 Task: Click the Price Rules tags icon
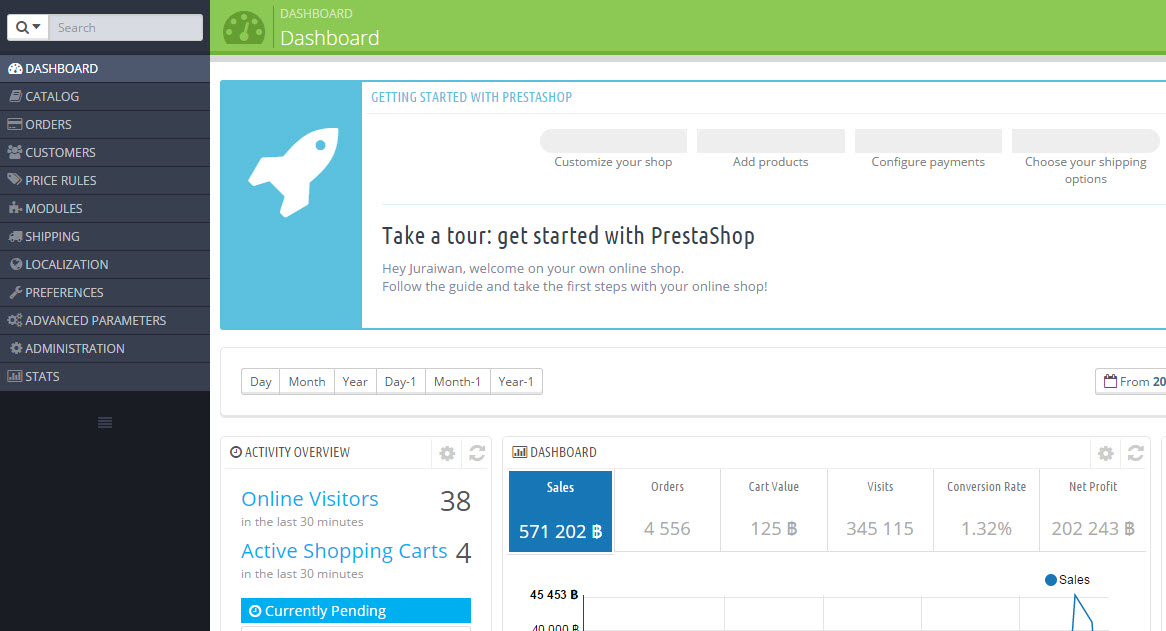[x=14, y=180]
